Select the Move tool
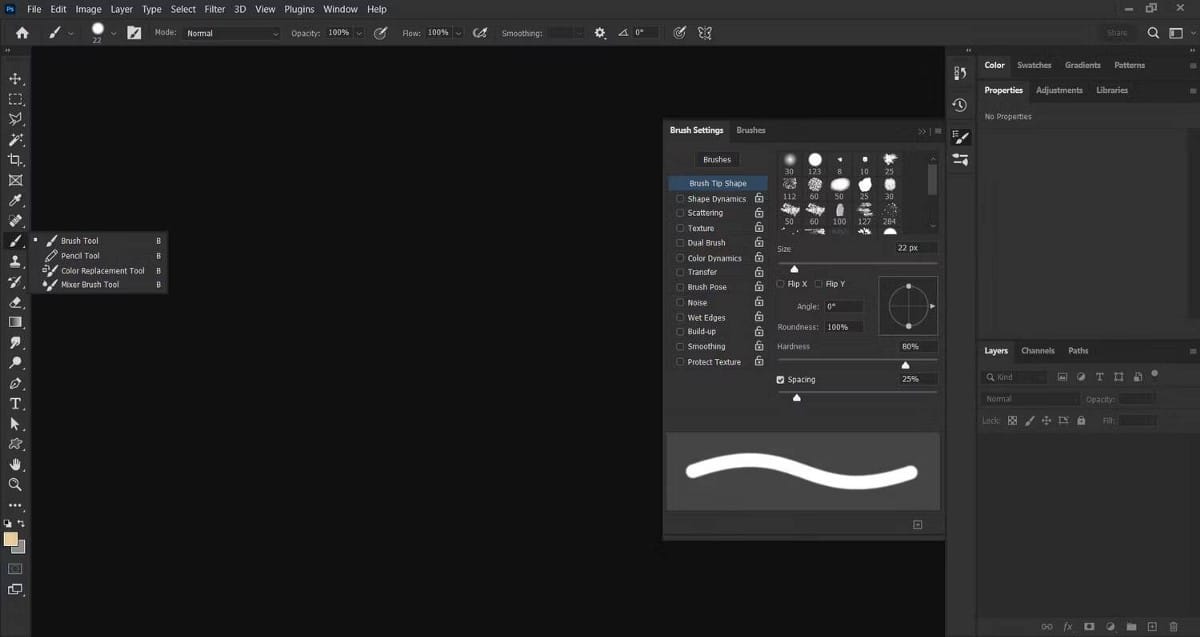The height and width of the screenshot is (637, 1200). pos(14,77)
